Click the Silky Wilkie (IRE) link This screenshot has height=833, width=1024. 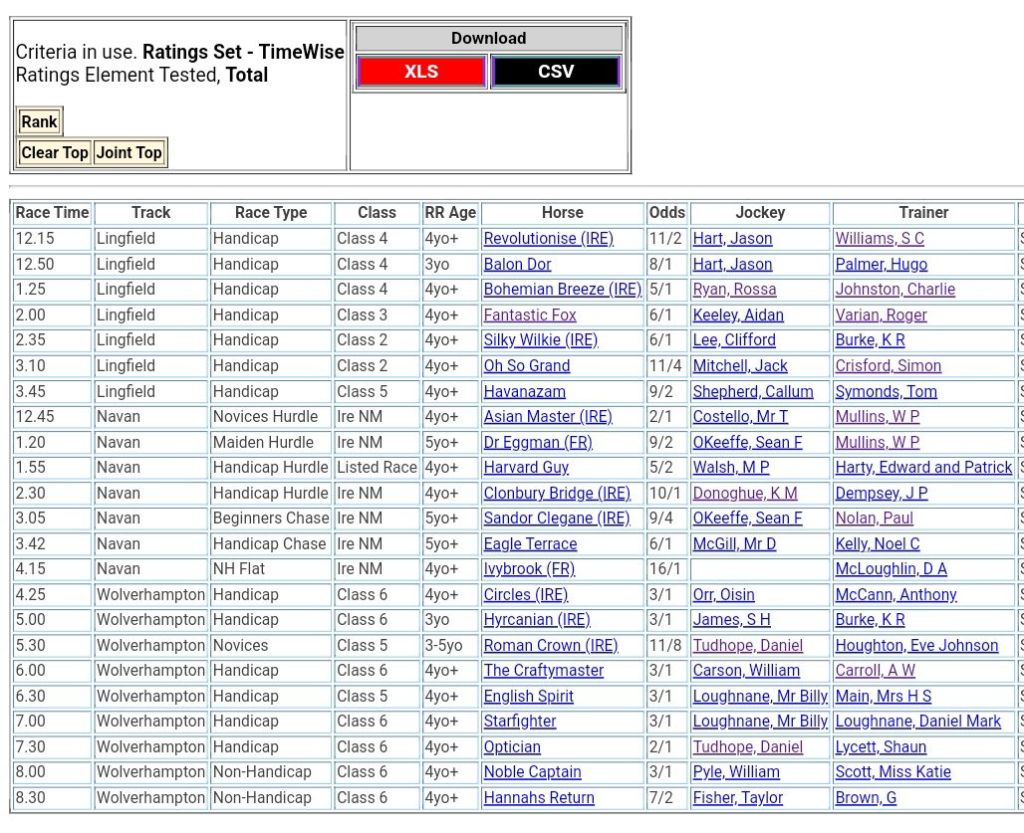[540, 340]
